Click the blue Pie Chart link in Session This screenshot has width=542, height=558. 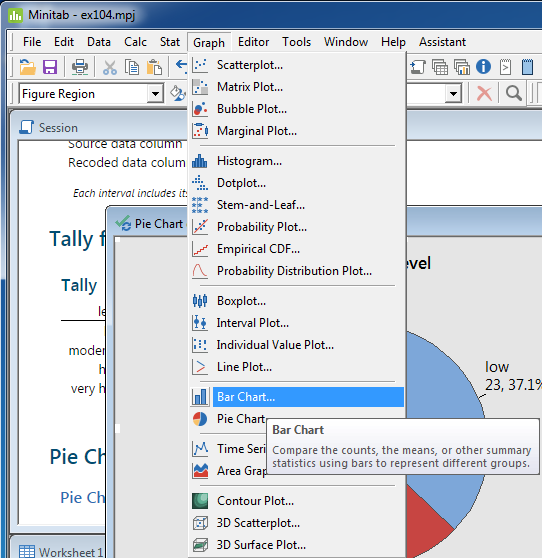[x=83, y=497]
